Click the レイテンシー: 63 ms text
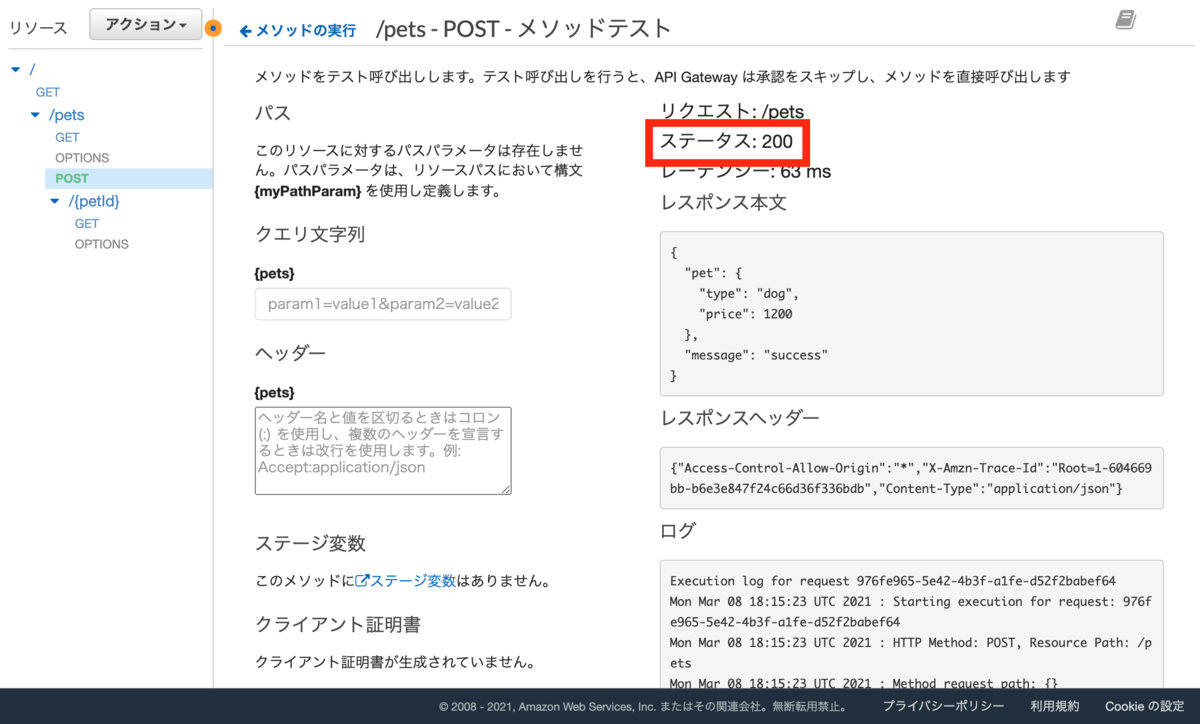 point(746,172)
